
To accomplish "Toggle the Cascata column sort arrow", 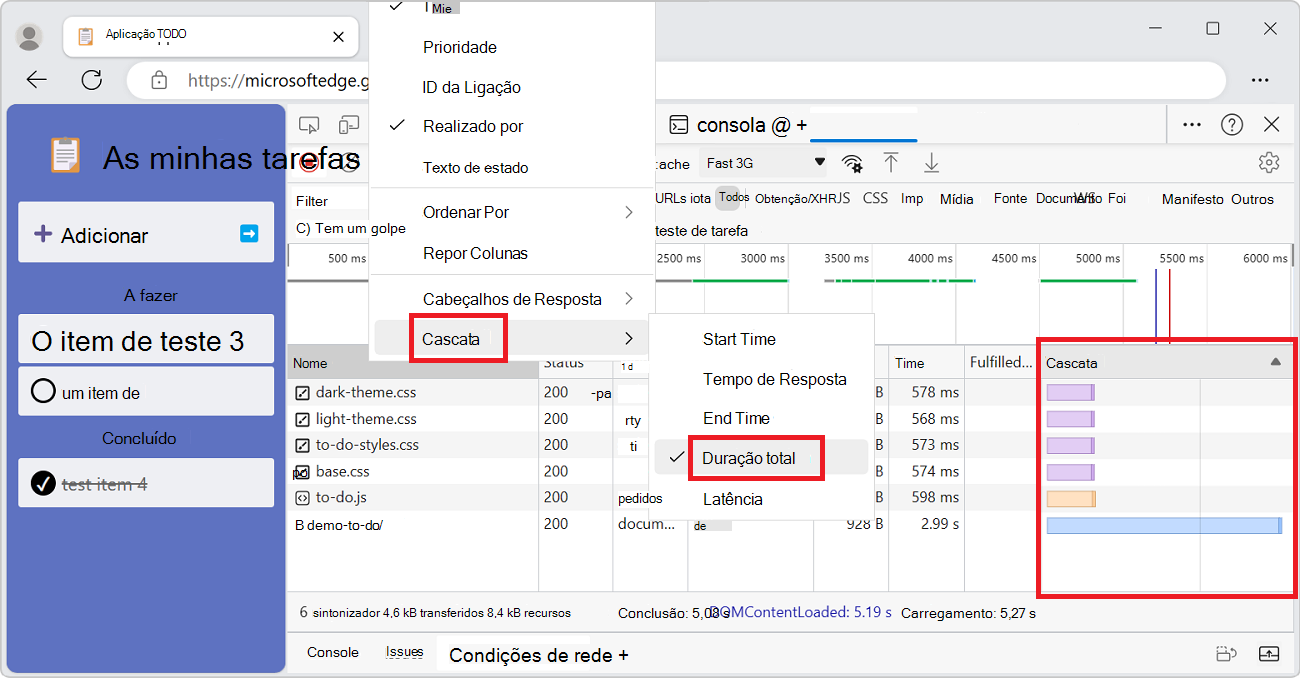I will click(1277, 362).
